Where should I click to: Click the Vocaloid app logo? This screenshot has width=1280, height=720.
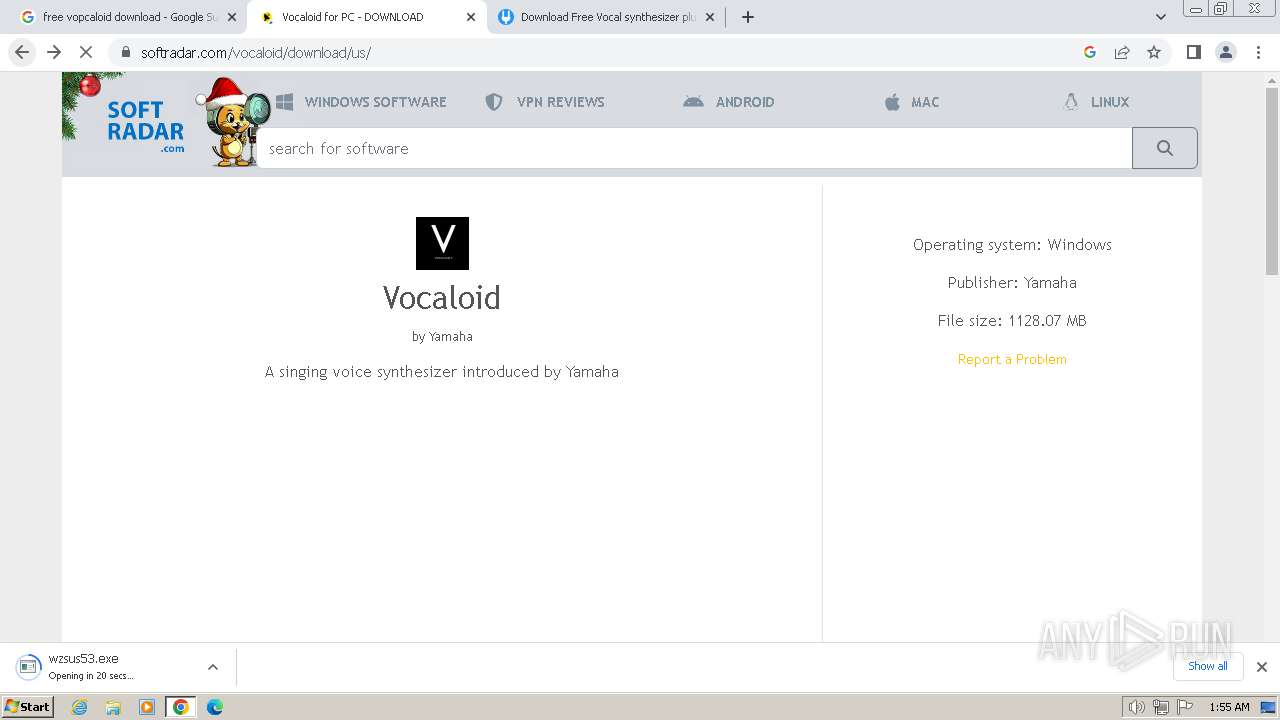click(442, 243)
